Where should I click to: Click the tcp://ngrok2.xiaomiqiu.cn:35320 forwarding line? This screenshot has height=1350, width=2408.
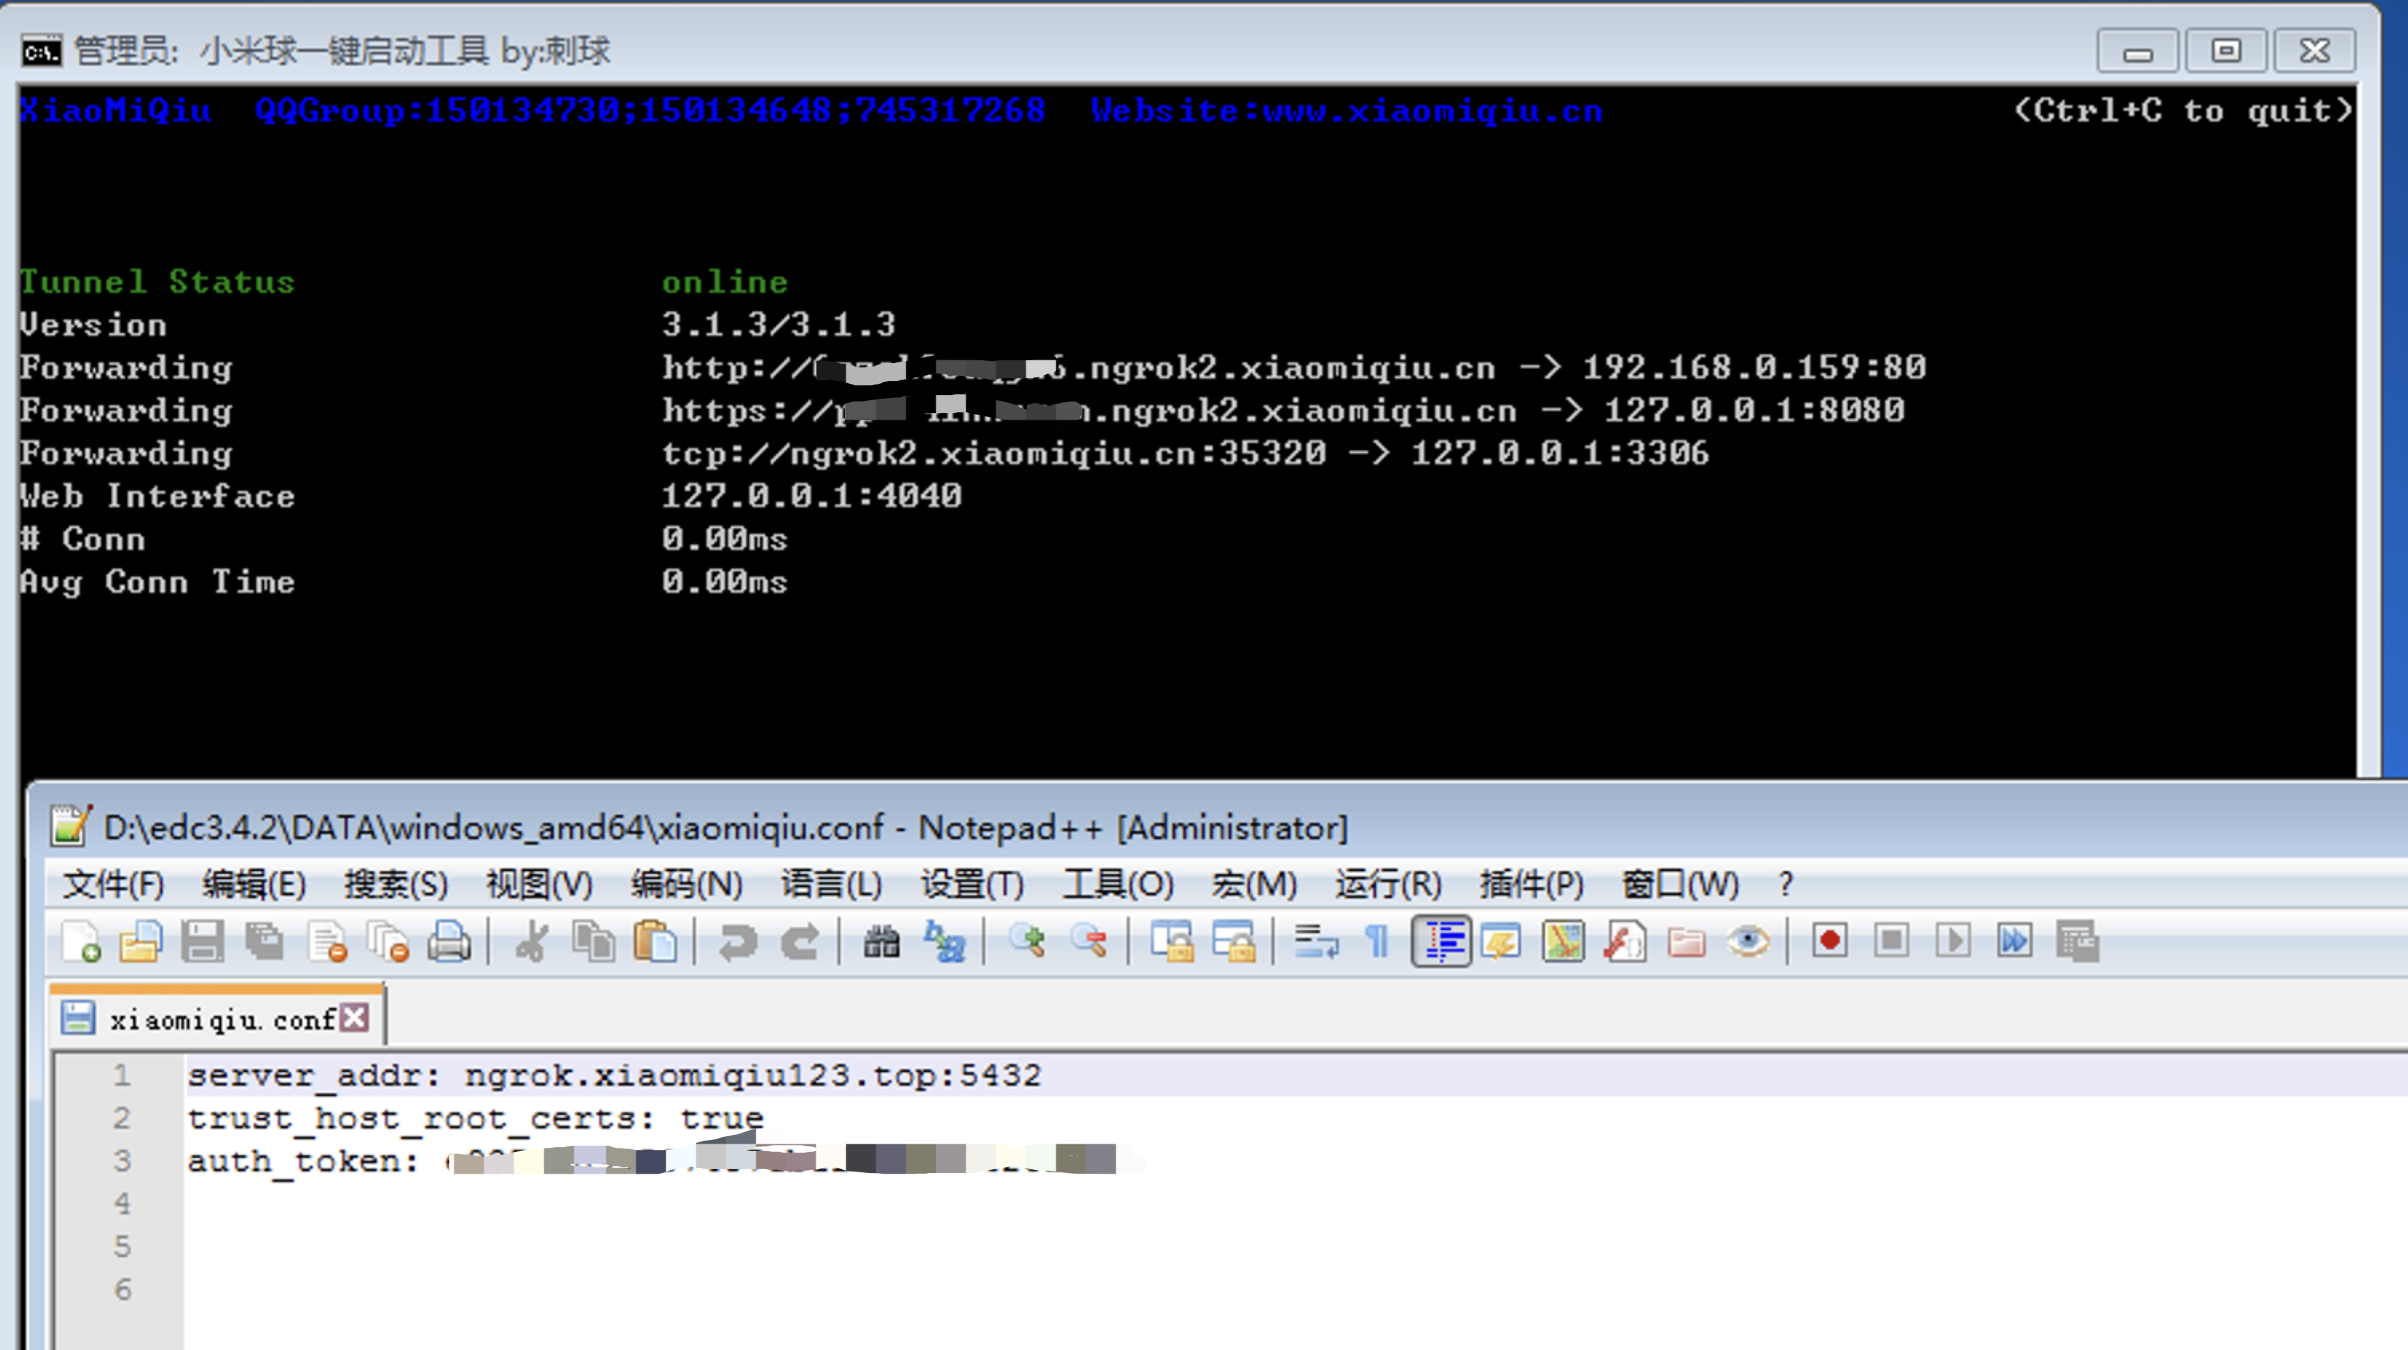click(x=1186, y=454)
